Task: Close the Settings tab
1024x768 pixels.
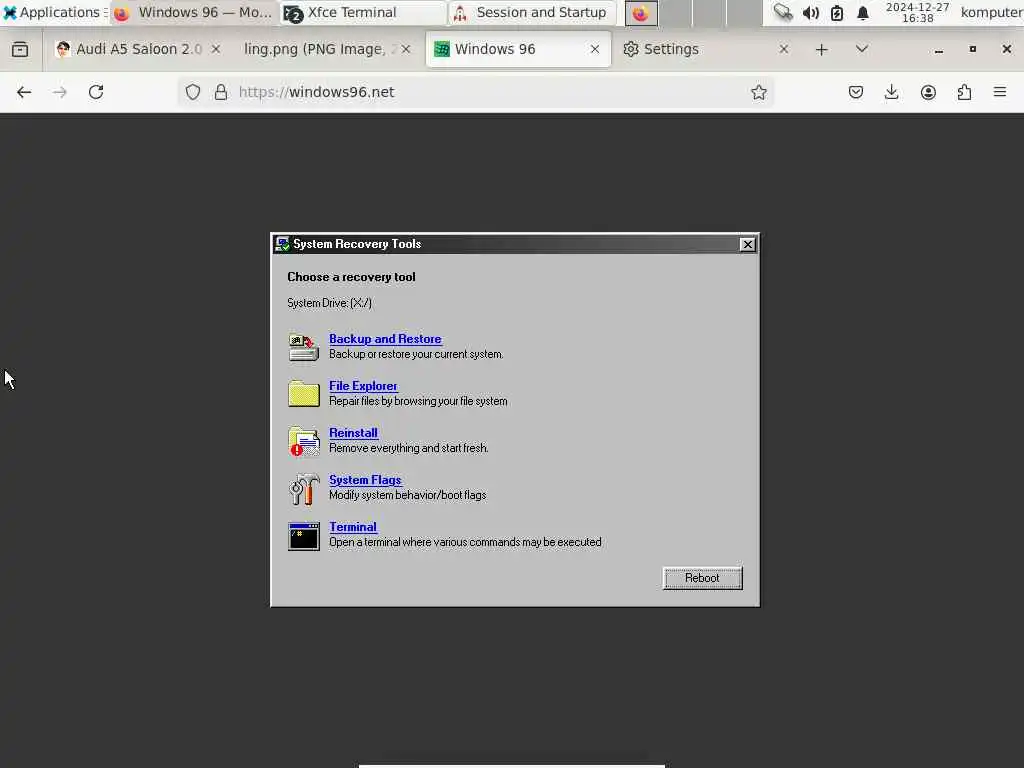Action: [x=784, y=49]
